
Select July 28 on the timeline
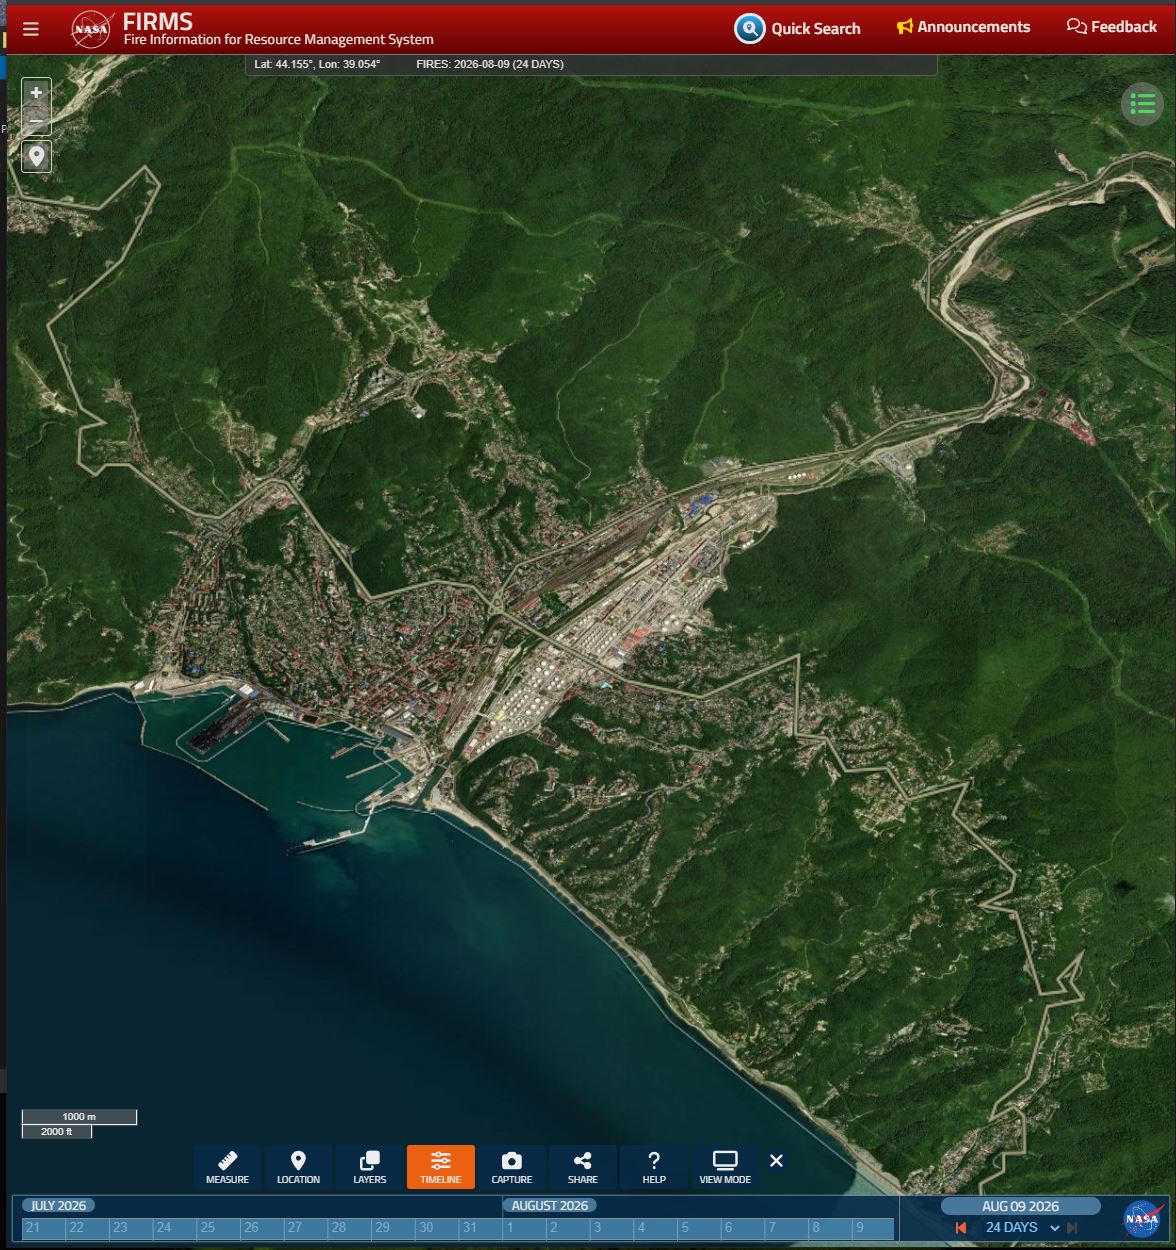(x=350, y=1228)
